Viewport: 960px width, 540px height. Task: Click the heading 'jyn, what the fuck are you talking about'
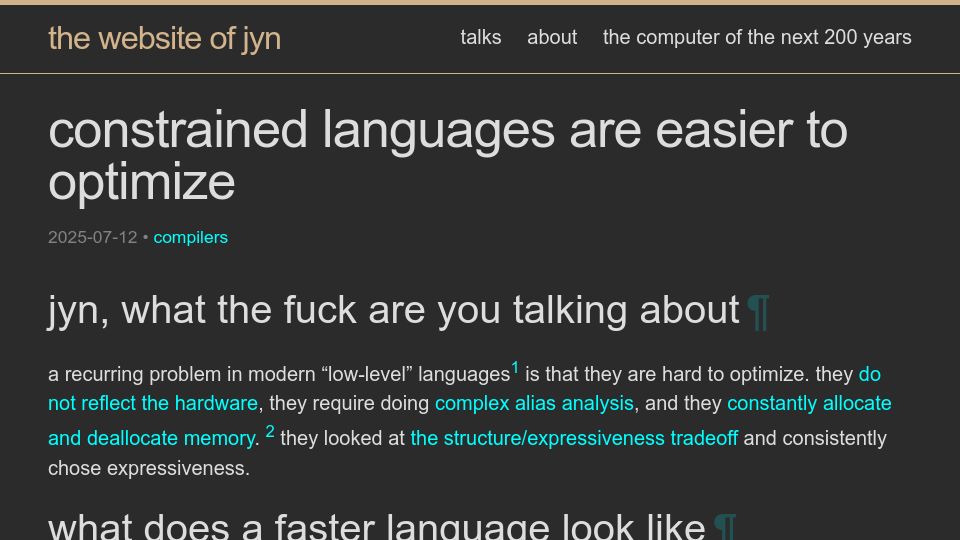394,311
